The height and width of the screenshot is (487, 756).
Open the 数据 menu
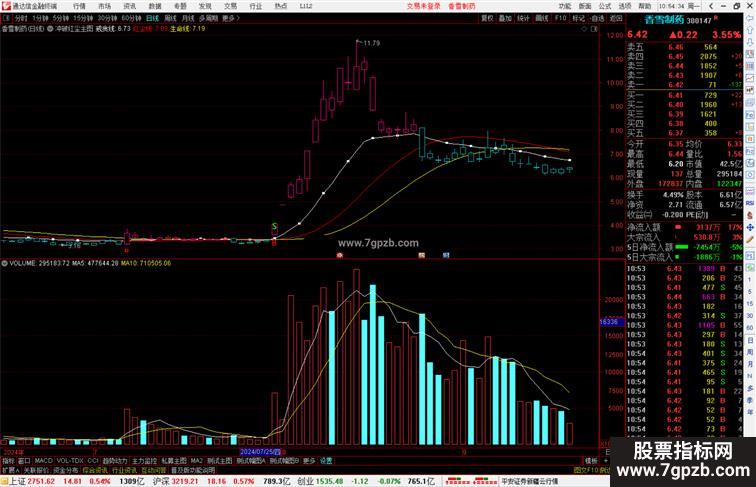[155, 6]
